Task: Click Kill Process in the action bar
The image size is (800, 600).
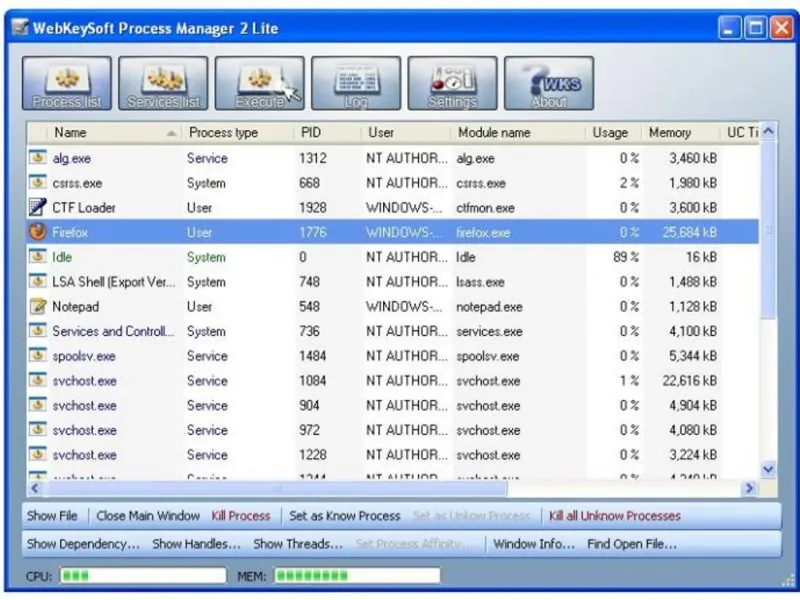Action: 241,516
